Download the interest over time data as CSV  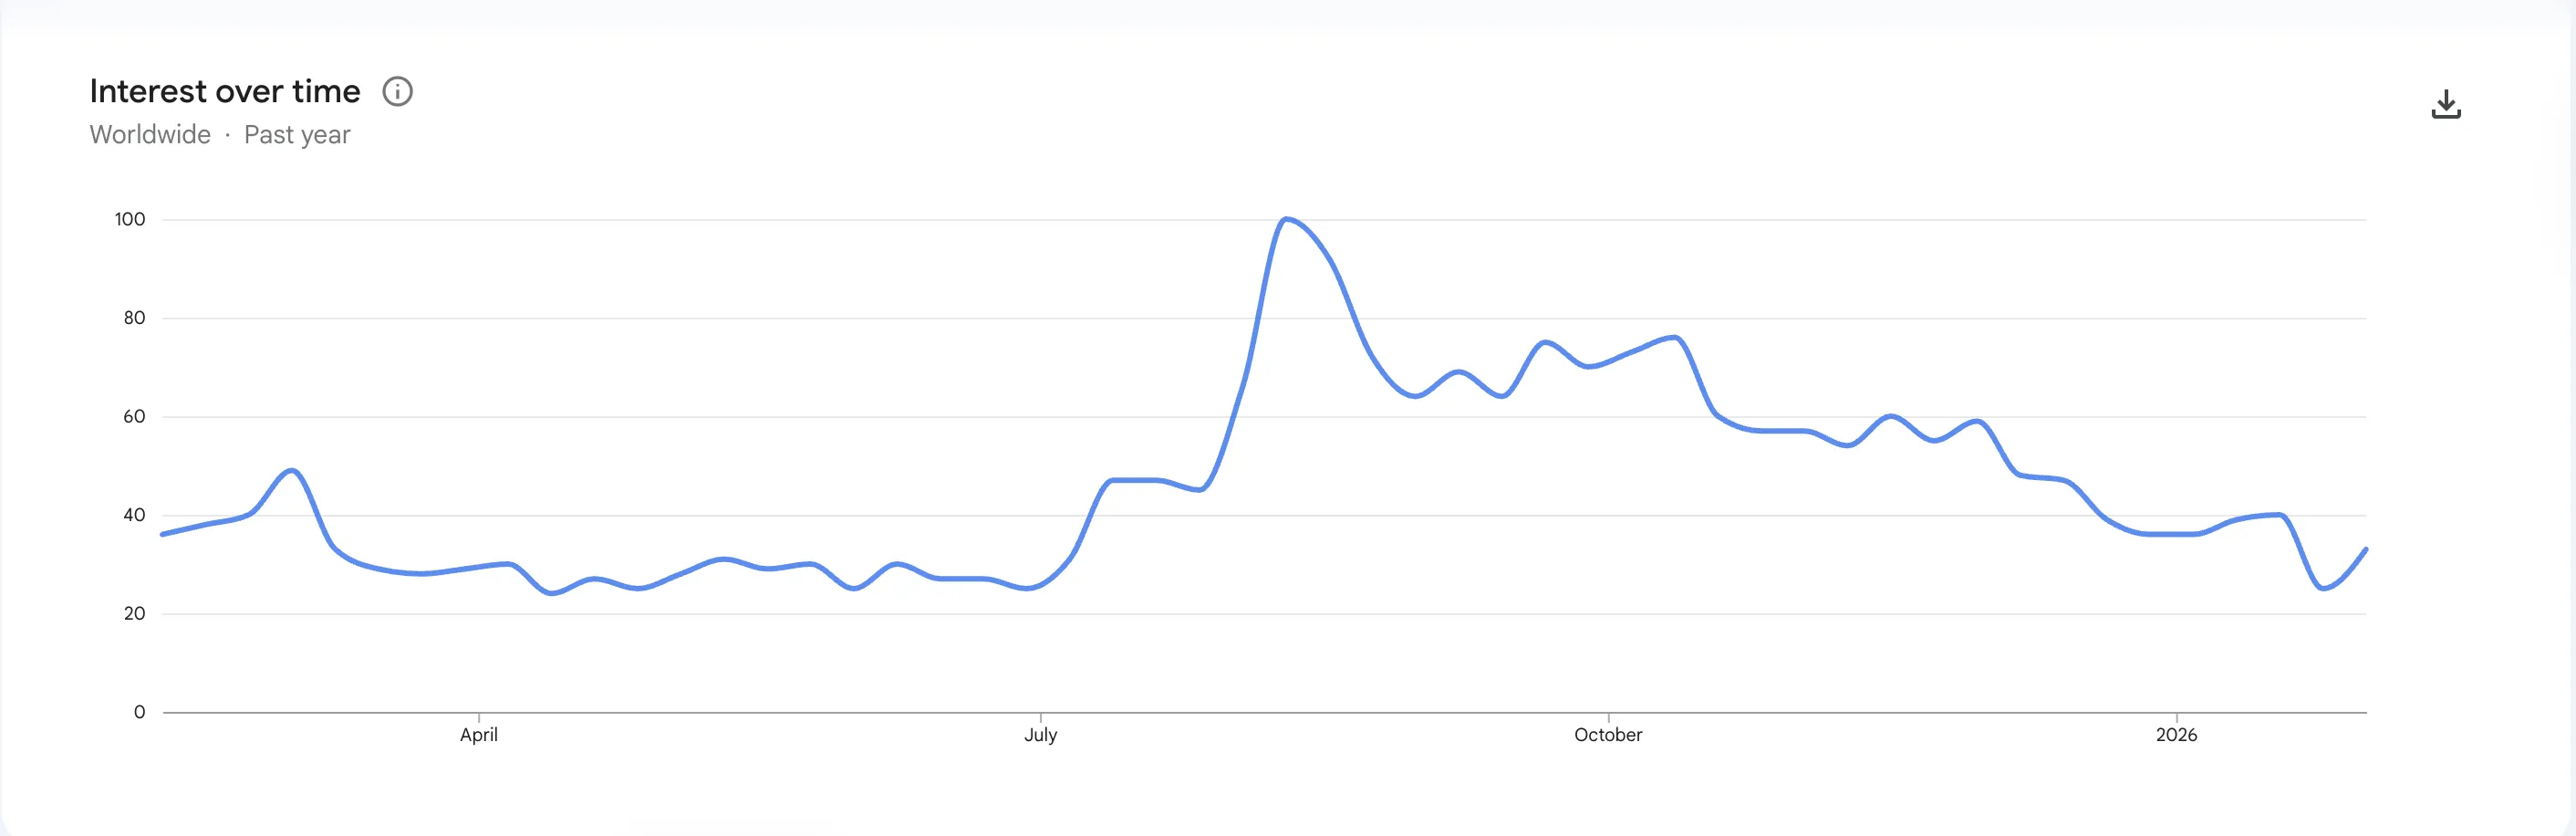click(x=2446, y=104)
